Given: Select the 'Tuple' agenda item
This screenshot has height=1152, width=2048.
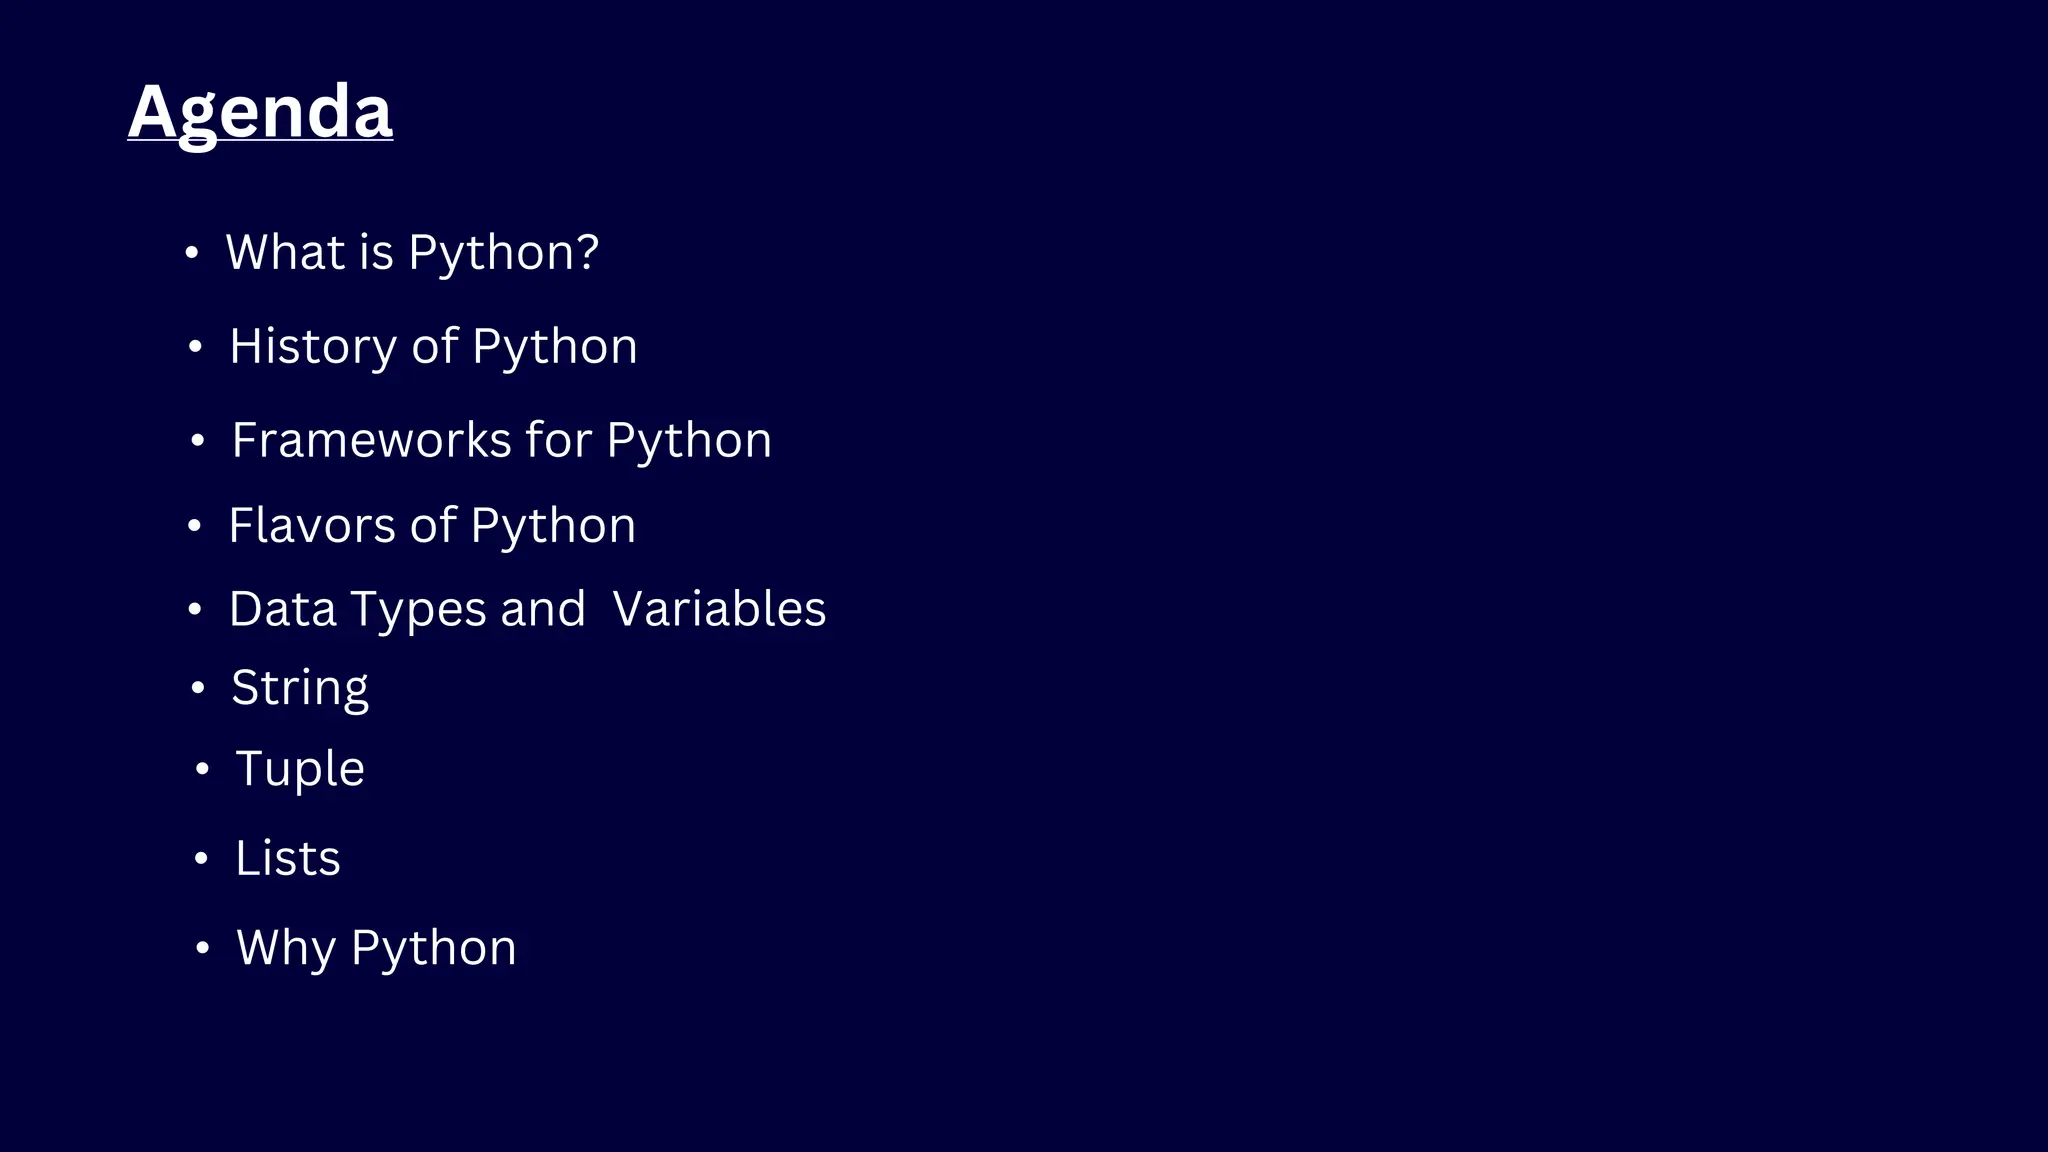Looking at the screenshot, I should [x=300, y=770].
